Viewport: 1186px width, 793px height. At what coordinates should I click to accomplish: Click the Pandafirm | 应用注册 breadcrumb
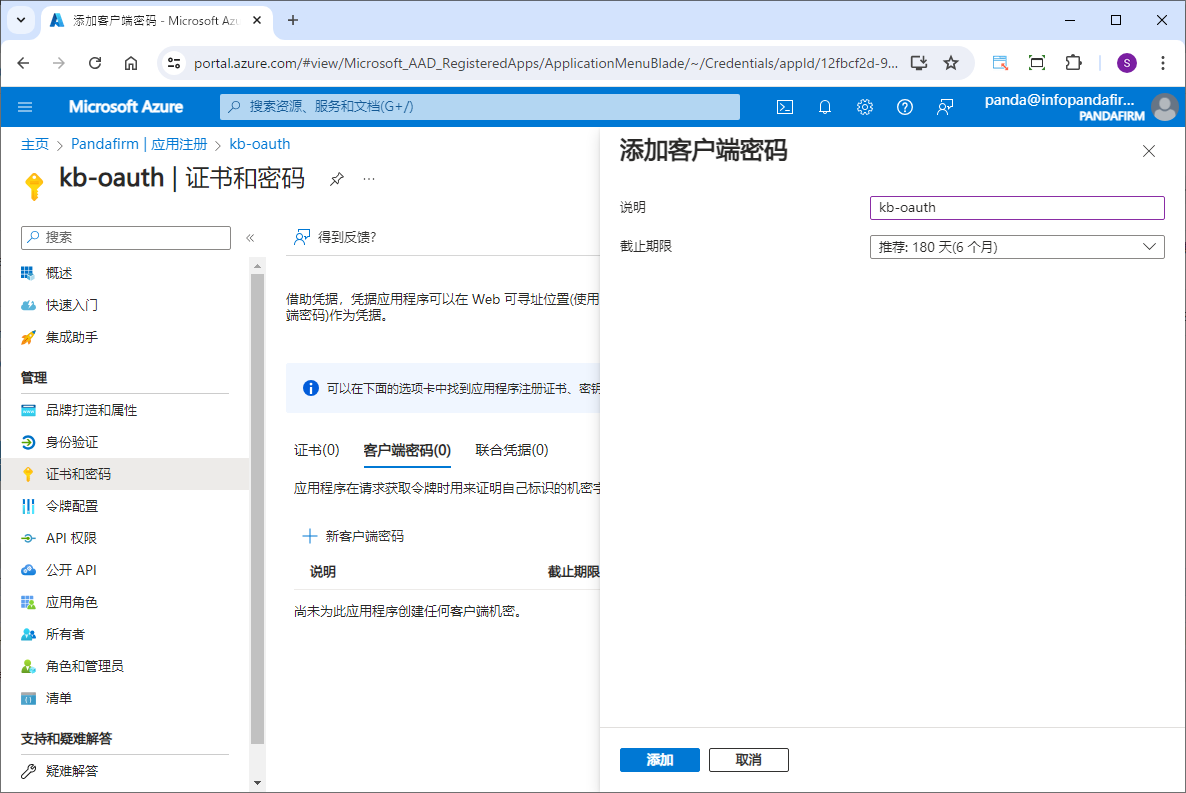[139, 144]
